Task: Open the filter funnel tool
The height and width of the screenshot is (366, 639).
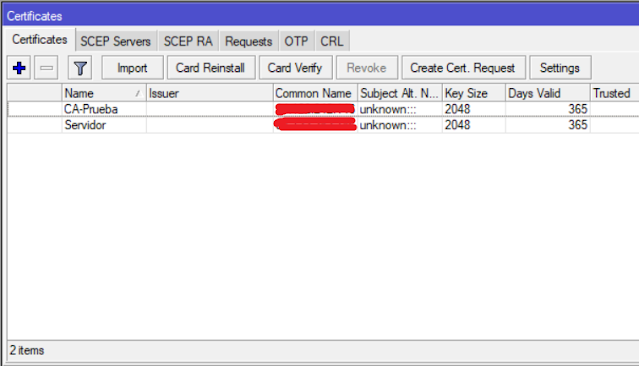Action: point(80,68)
